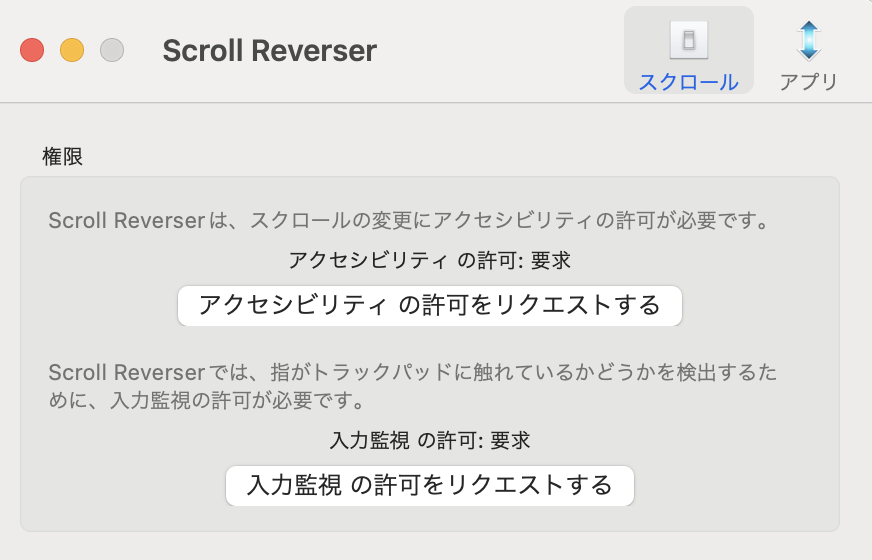Click the grayed-out zoom window button
The image size is (872, 560).
point(112,50)
